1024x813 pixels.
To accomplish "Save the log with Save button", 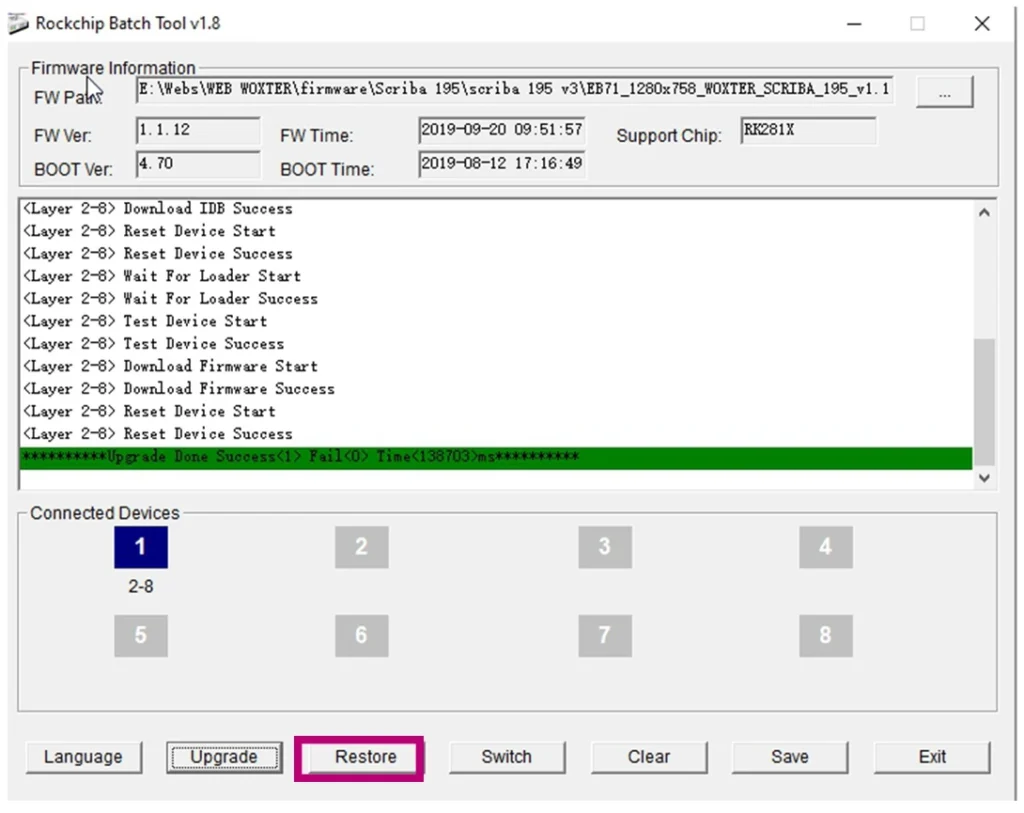I will pyautogui.click(x=790, y=757).
